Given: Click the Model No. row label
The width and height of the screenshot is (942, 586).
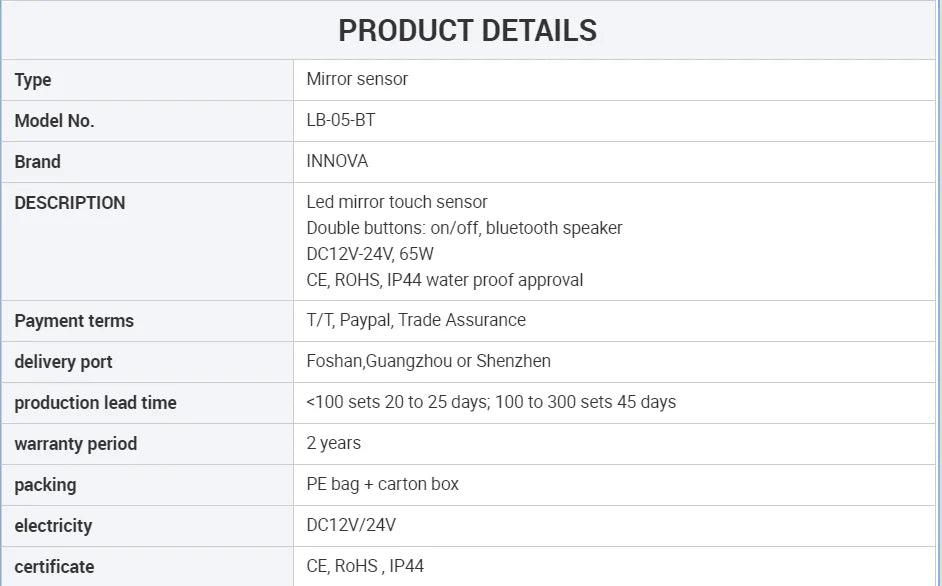Looking at the screenshot, I should [54, 121].
